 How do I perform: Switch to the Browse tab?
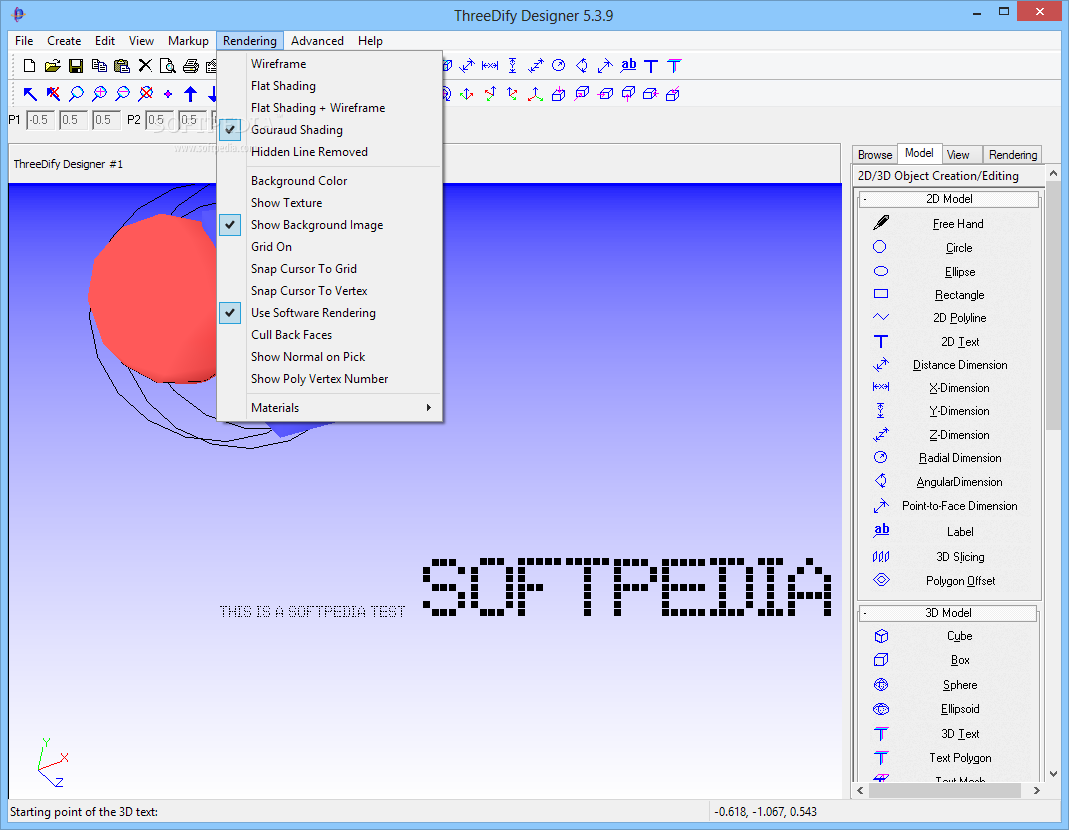(x=875, y=155)
